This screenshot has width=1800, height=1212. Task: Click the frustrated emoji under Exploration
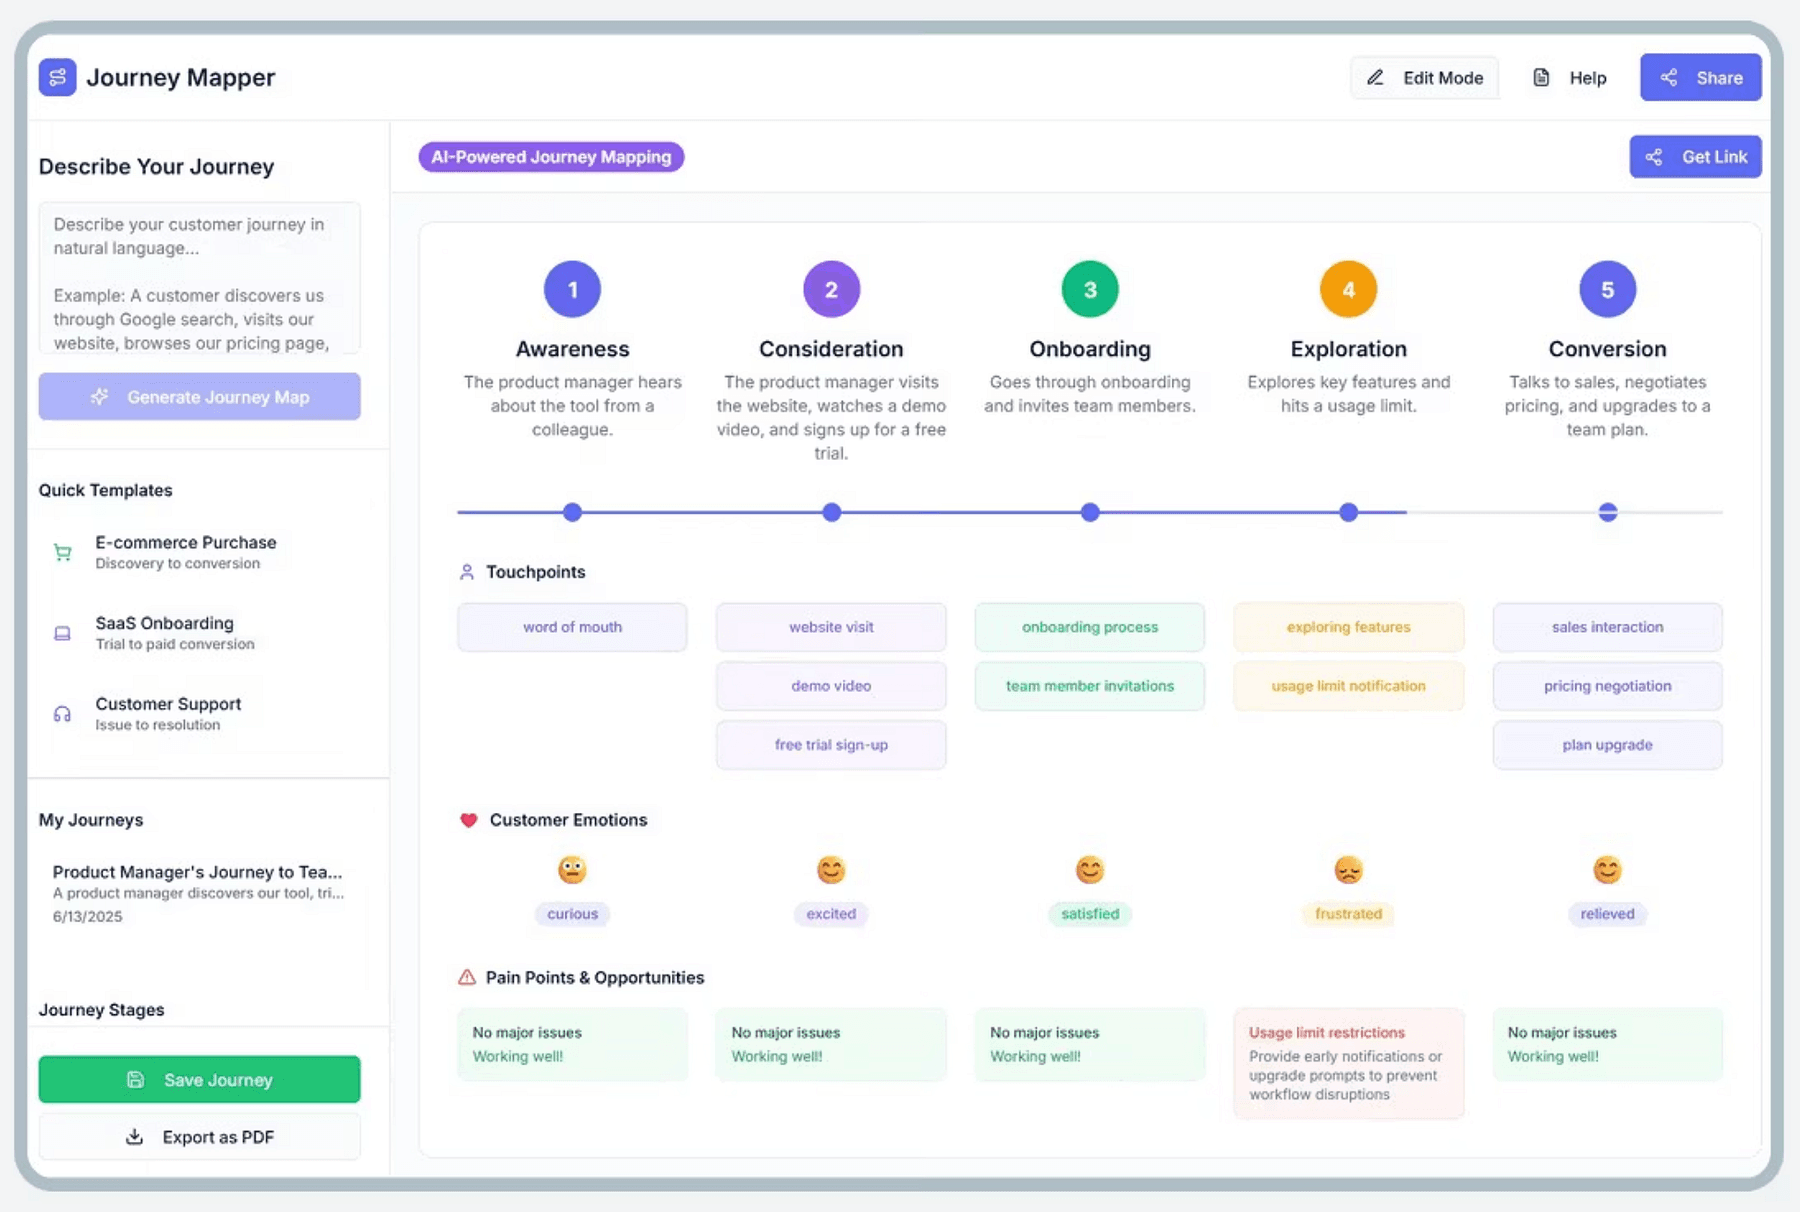1348,870
